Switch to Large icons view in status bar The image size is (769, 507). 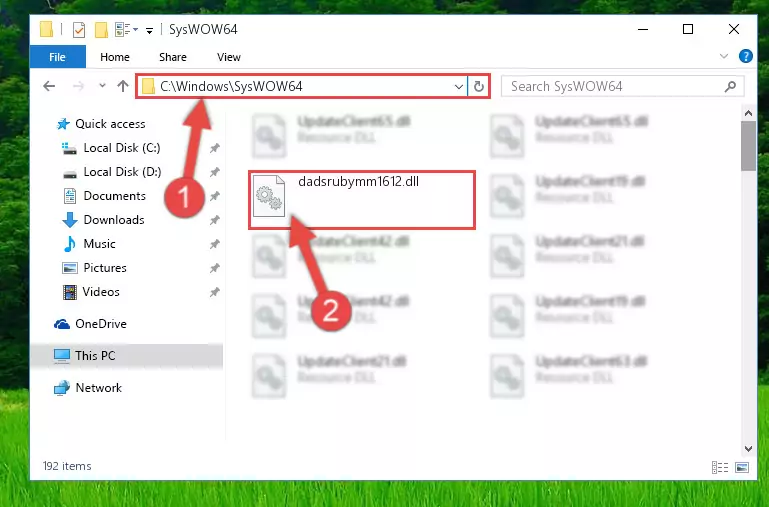tap(742, 467)
